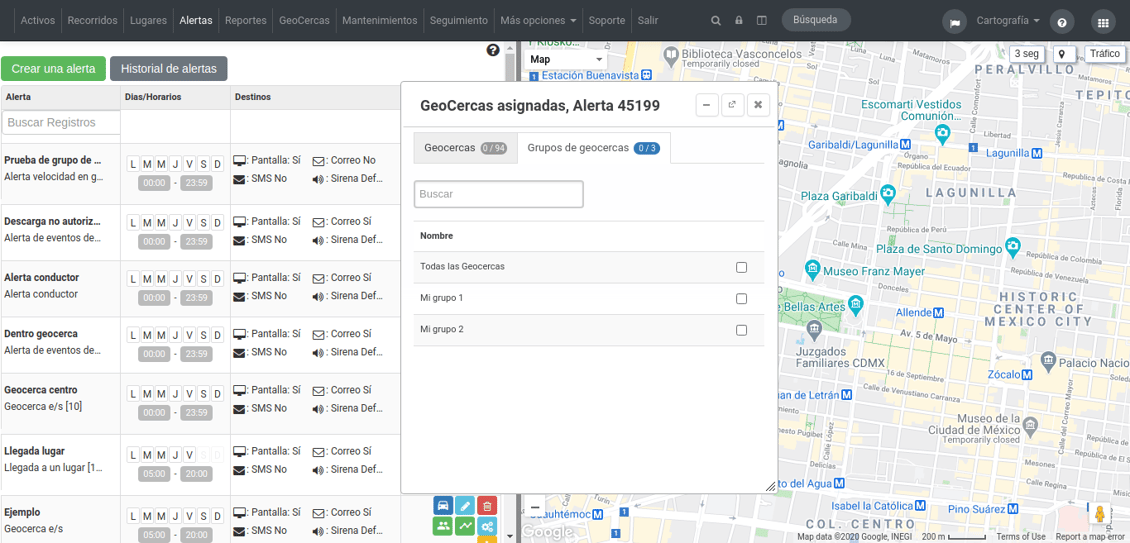Click Museo Franz Mayer marker on map
The width and height of the screenshot is (1130, 543).
coord(813,271)
